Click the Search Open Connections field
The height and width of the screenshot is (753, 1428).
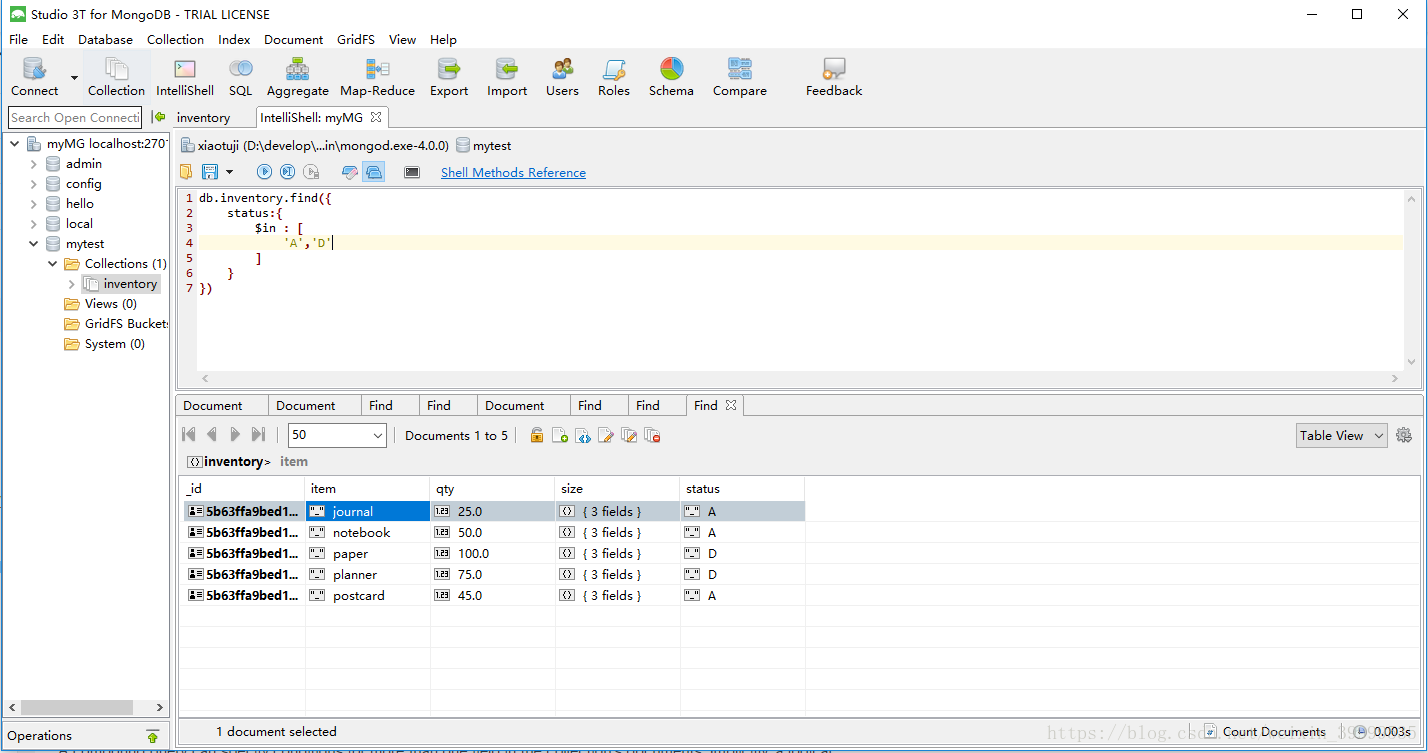pos(75,117)
